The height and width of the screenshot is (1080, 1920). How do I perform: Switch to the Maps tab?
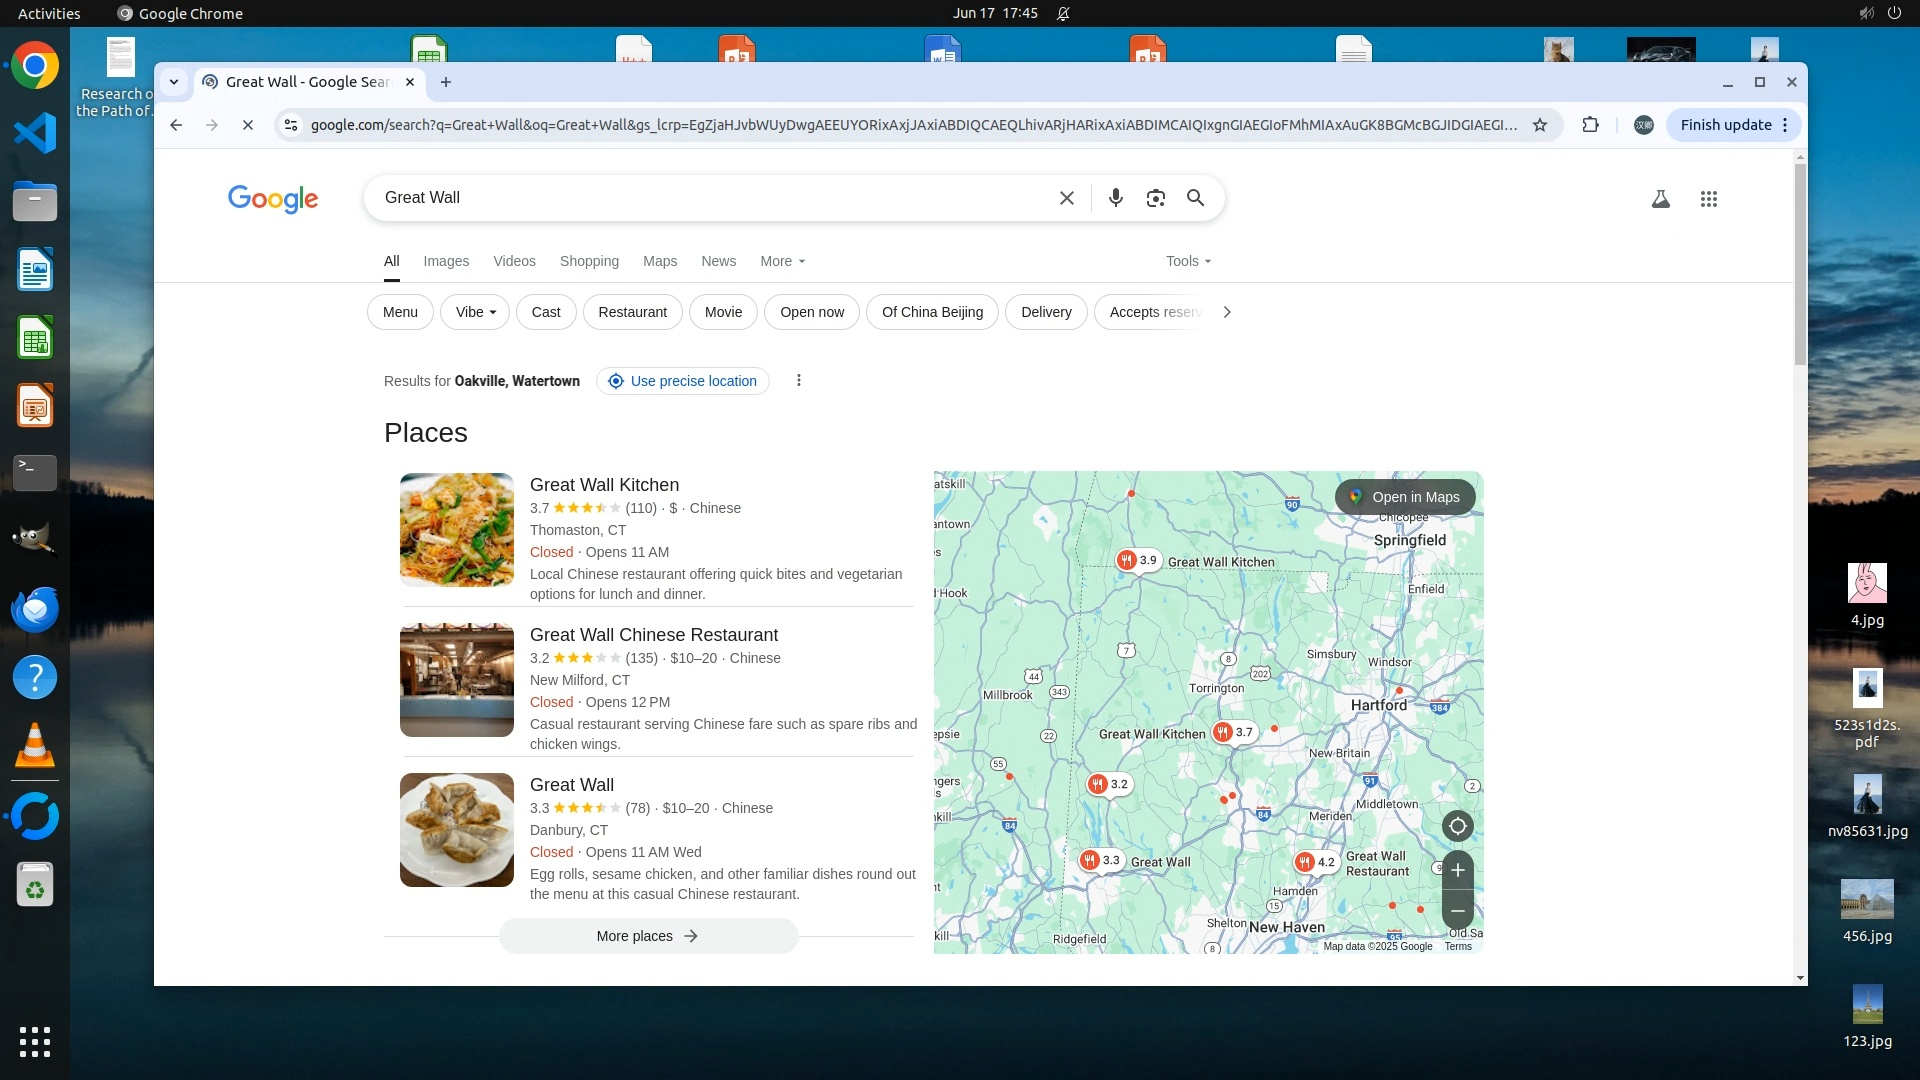point(660,261)
